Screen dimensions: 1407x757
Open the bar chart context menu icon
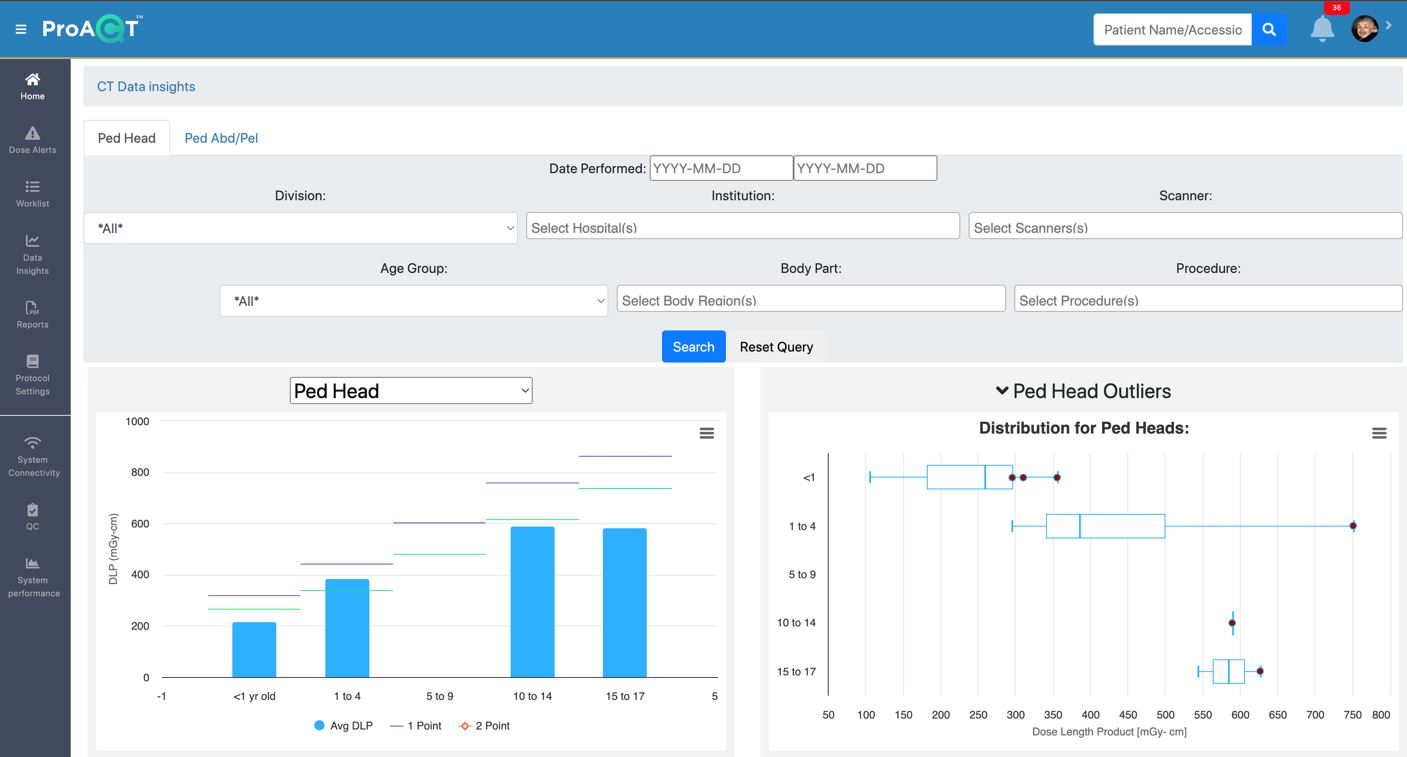tap(706, 433)
